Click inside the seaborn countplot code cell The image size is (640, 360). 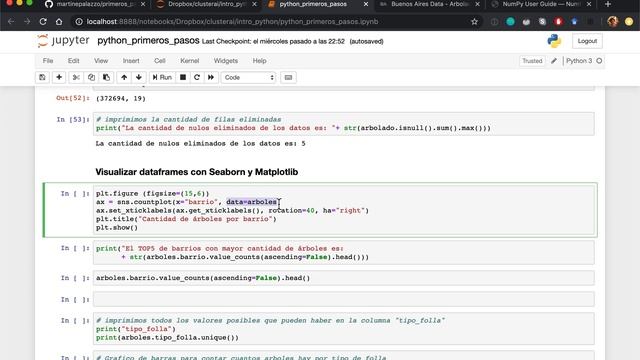point(344,211)
